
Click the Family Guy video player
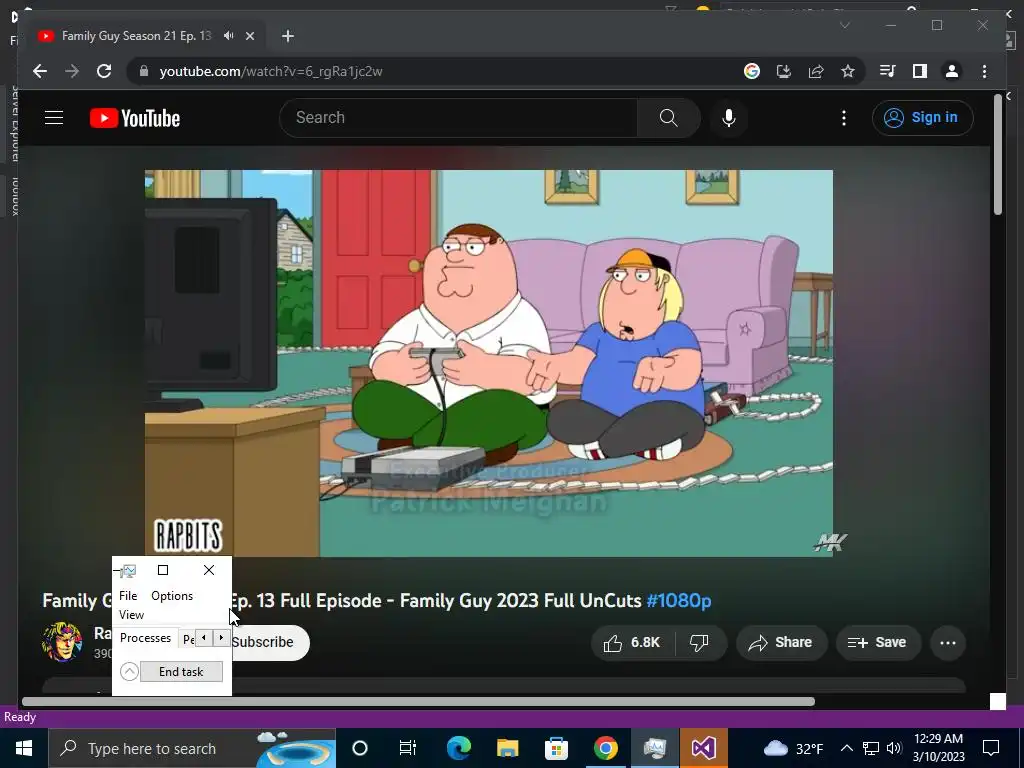(488, 363)
